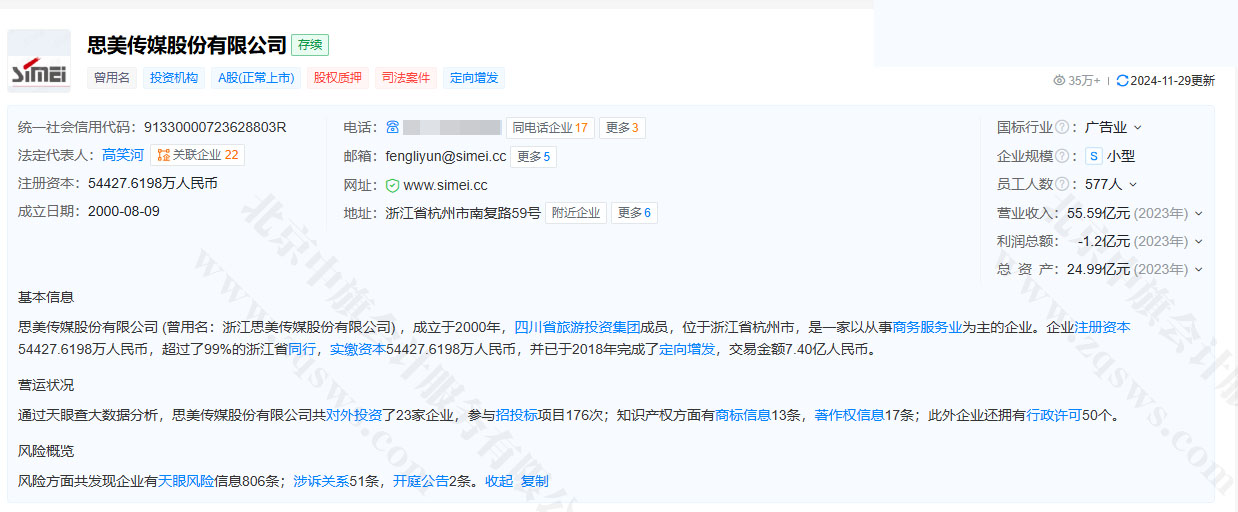Click the refresh icon beside 2024-11-29更新

[x=1122, y=81]
